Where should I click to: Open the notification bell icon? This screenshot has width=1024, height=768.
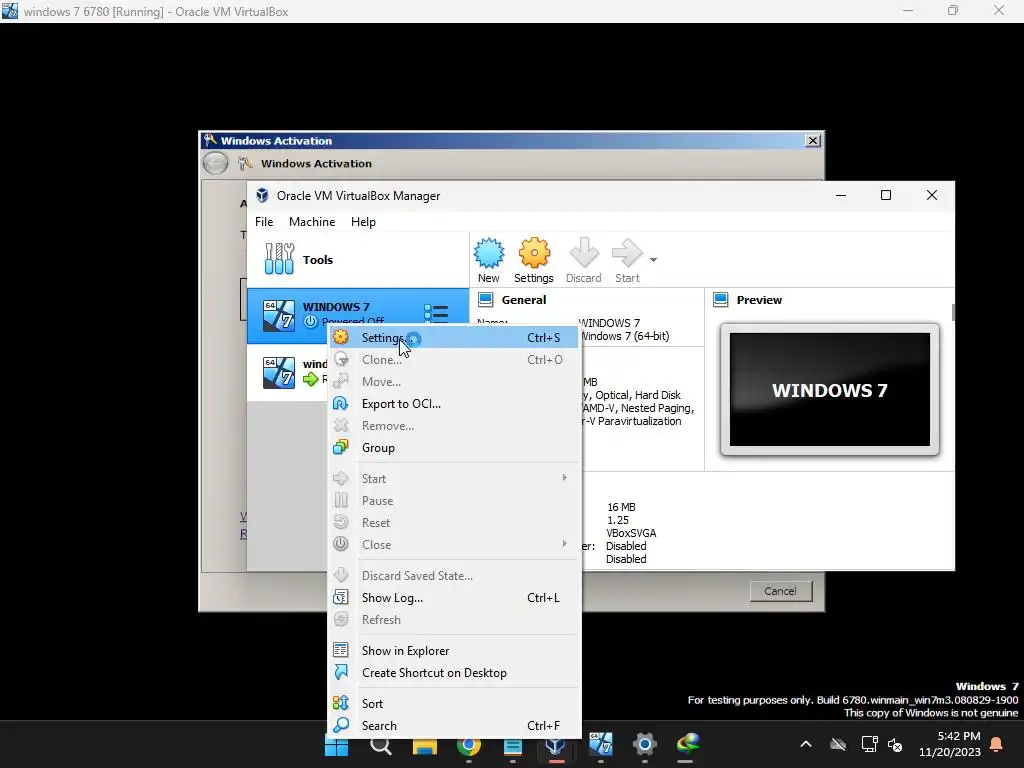point(997,744)
